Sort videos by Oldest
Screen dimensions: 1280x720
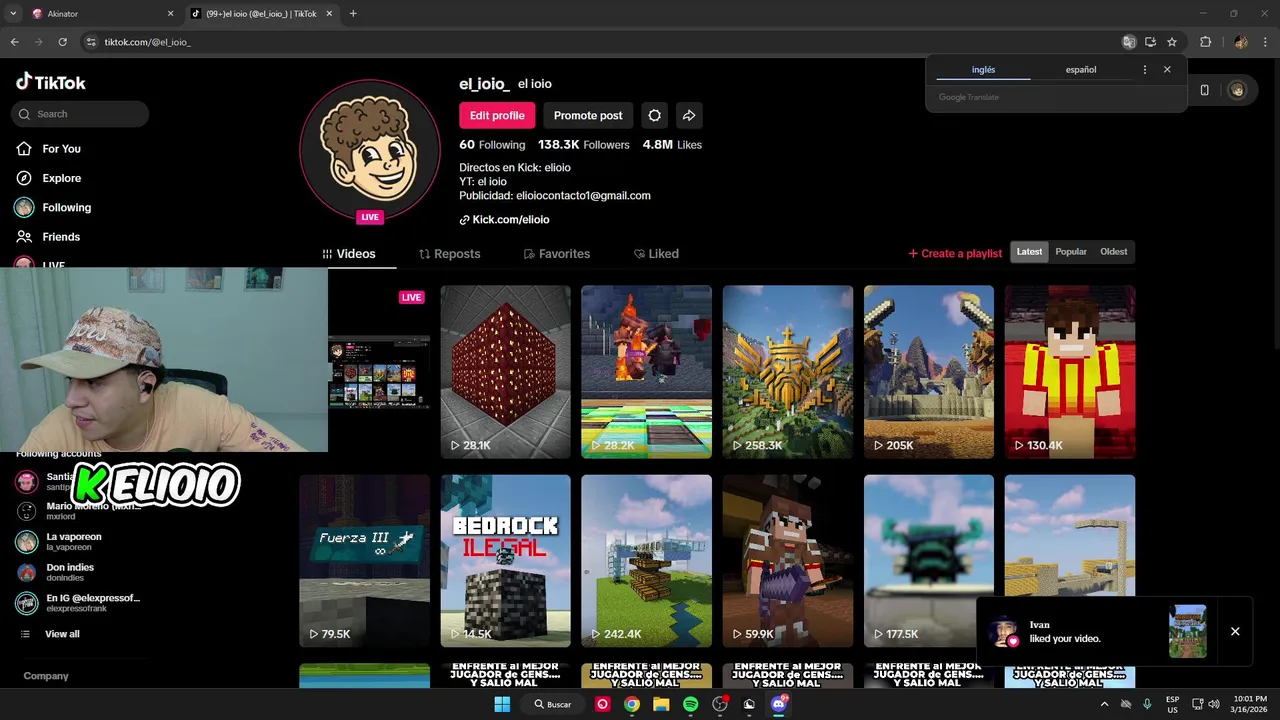point(1113,252)
